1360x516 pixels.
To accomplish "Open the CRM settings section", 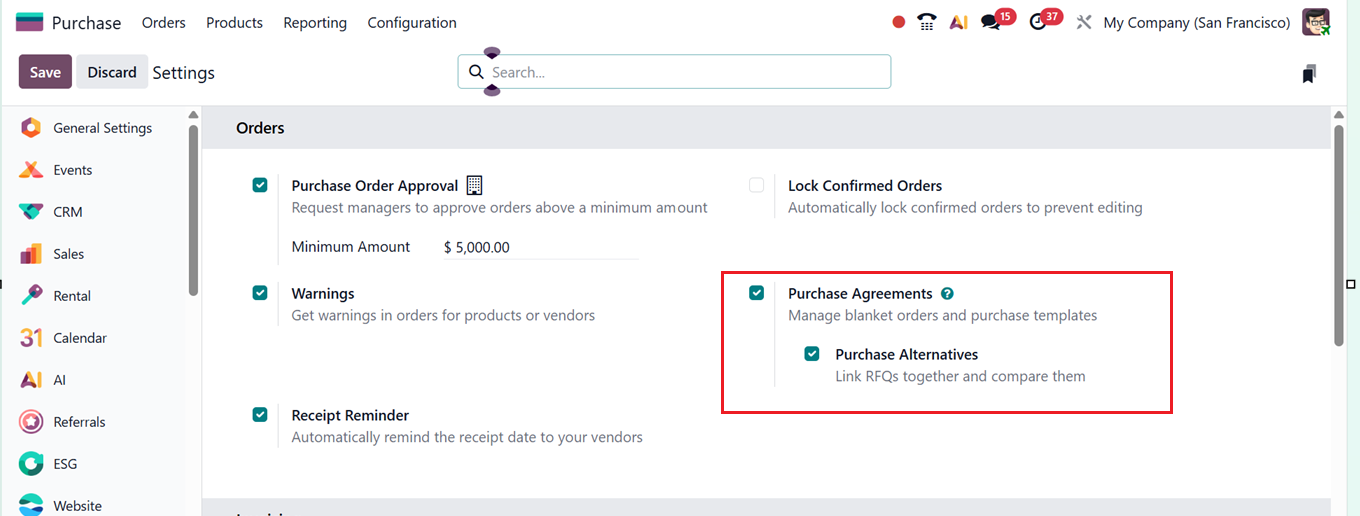I will point(68,212).
